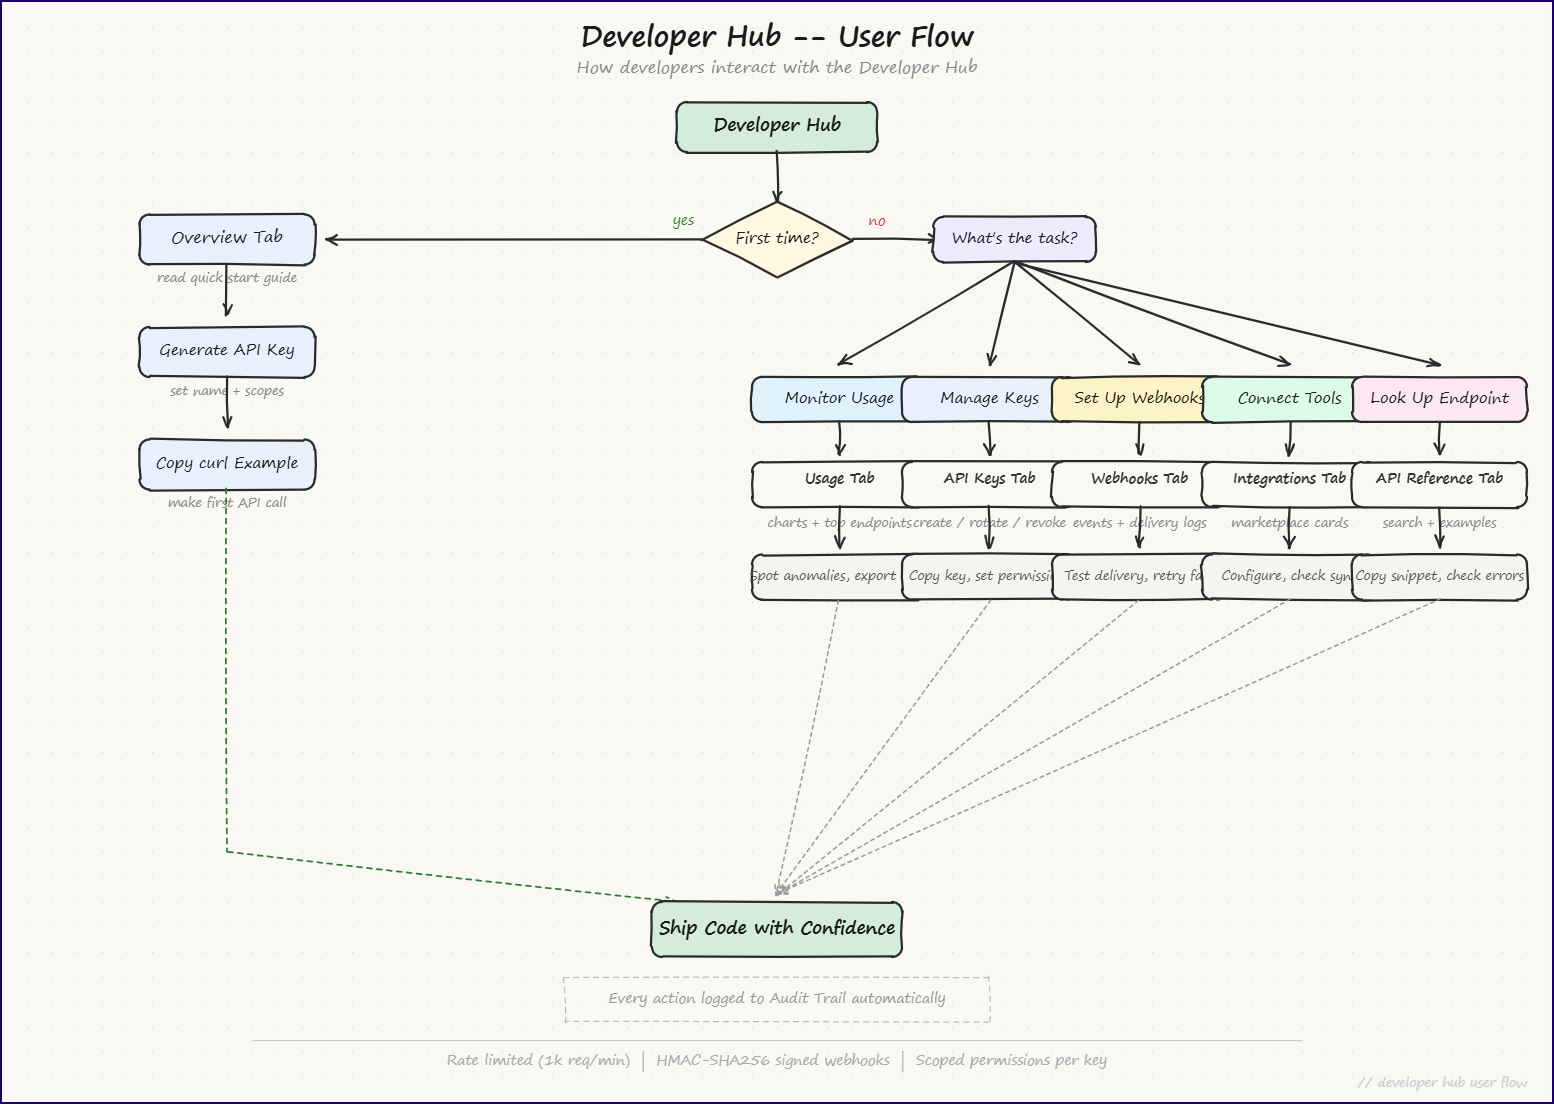Select the Developer Hub start node

777,127
